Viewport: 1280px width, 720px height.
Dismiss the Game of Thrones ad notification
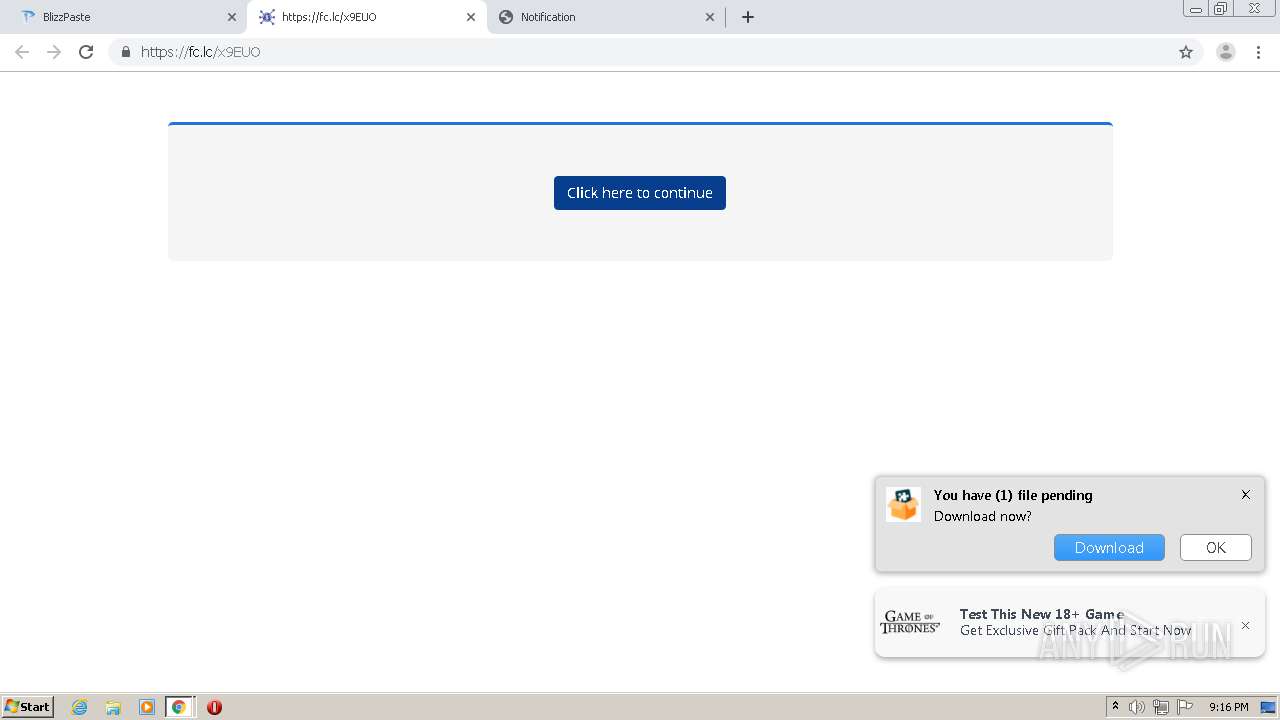click(1246, 625)
